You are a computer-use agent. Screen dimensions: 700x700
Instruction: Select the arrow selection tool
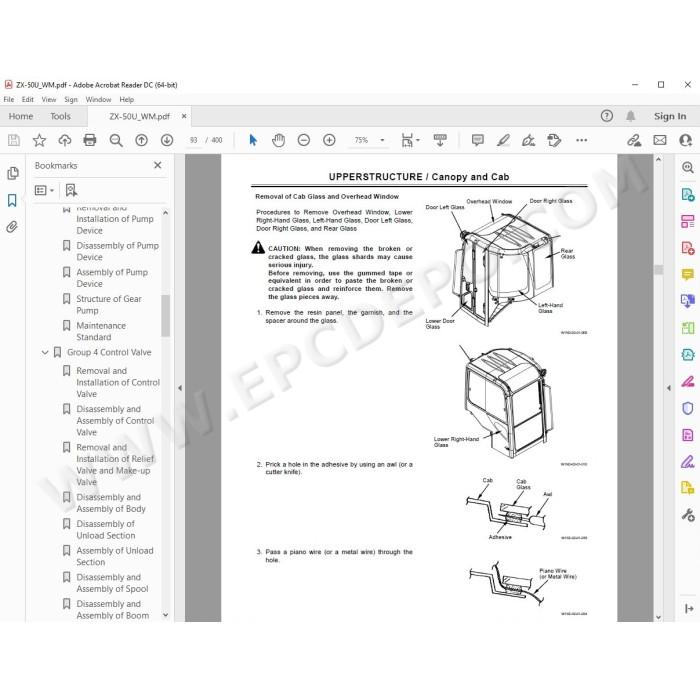pyautogui.click(x=253, y=140)
